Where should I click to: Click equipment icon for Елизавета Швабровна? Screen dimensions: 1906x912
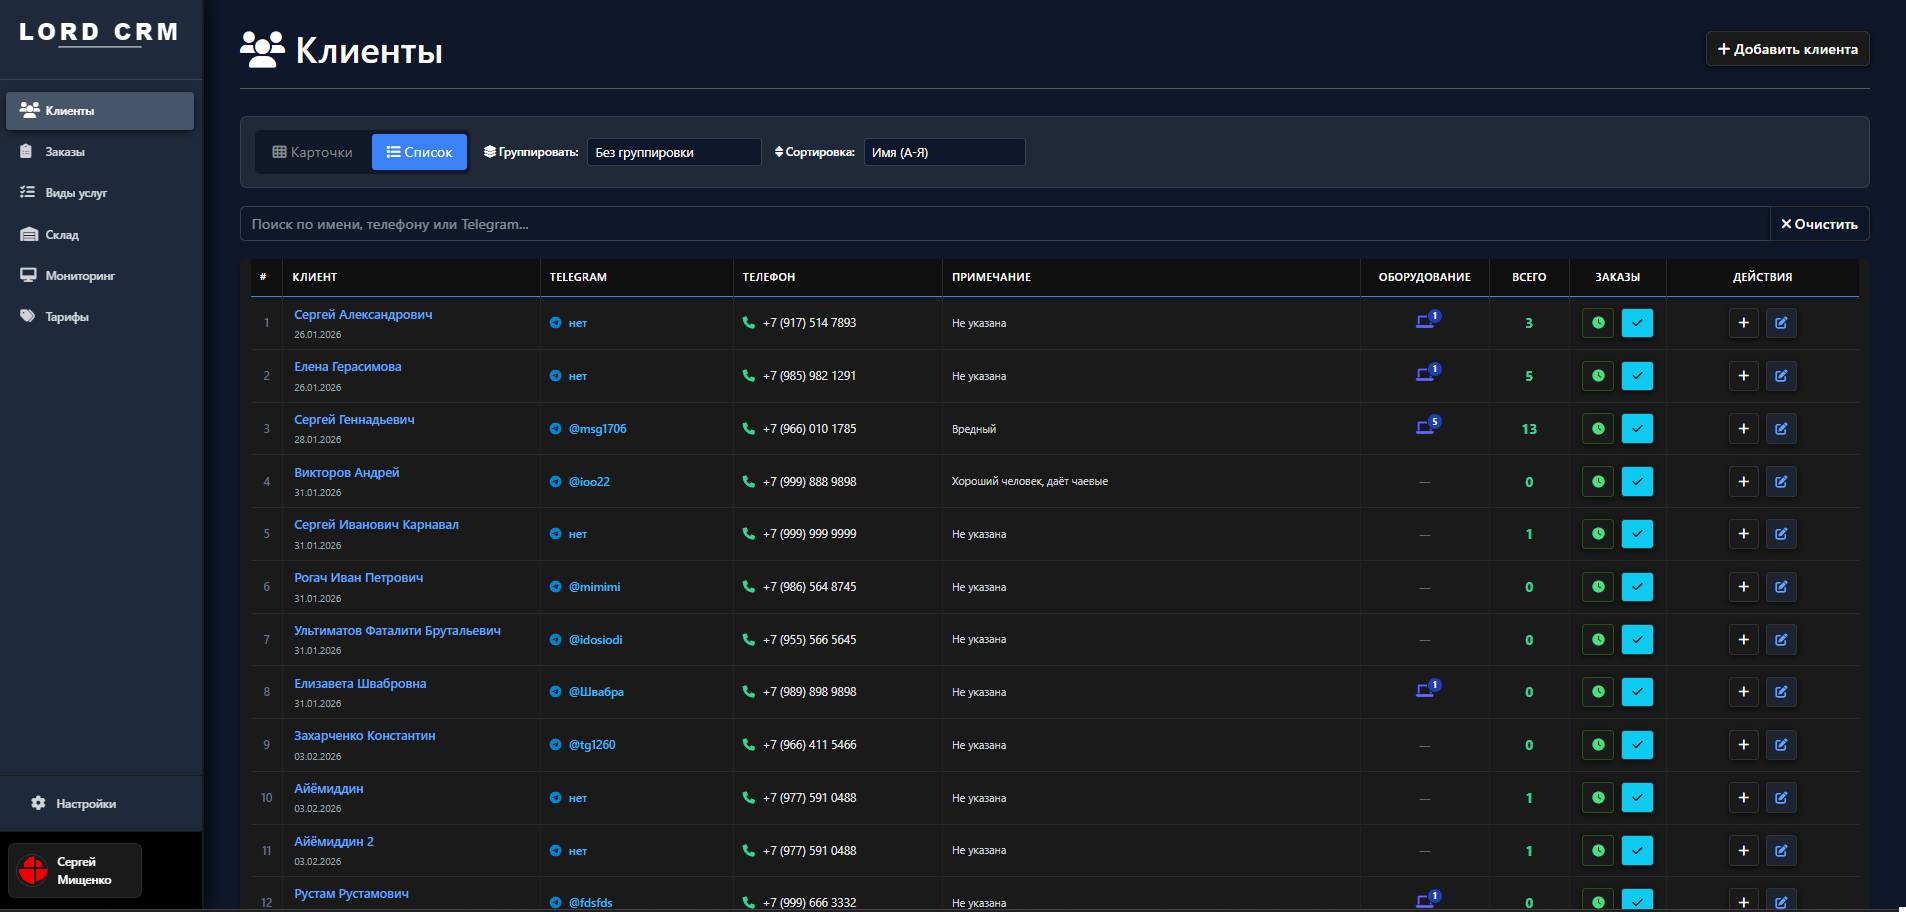1426,691
